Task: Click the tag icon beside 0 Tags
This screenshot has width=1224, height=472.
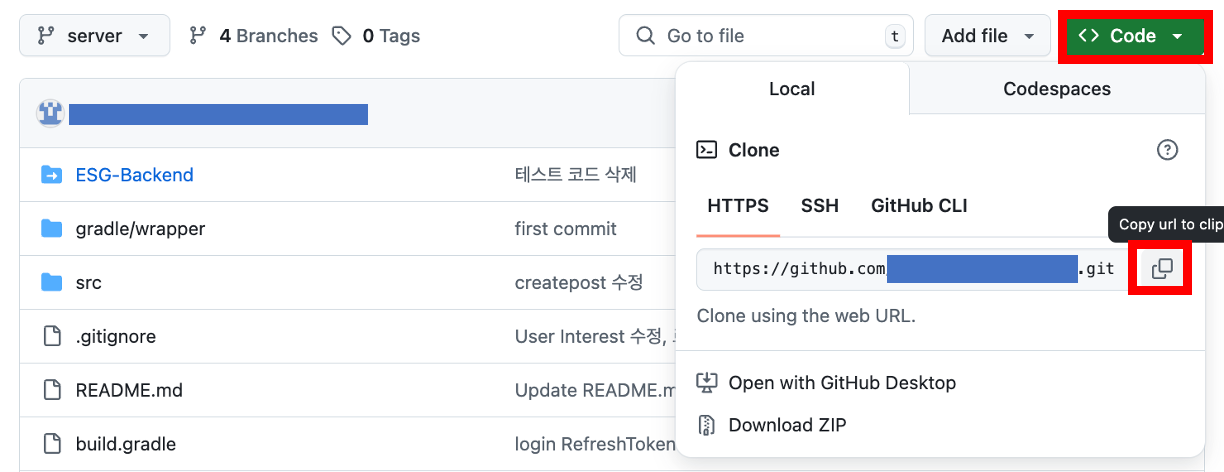Action: tap(342, 36)
